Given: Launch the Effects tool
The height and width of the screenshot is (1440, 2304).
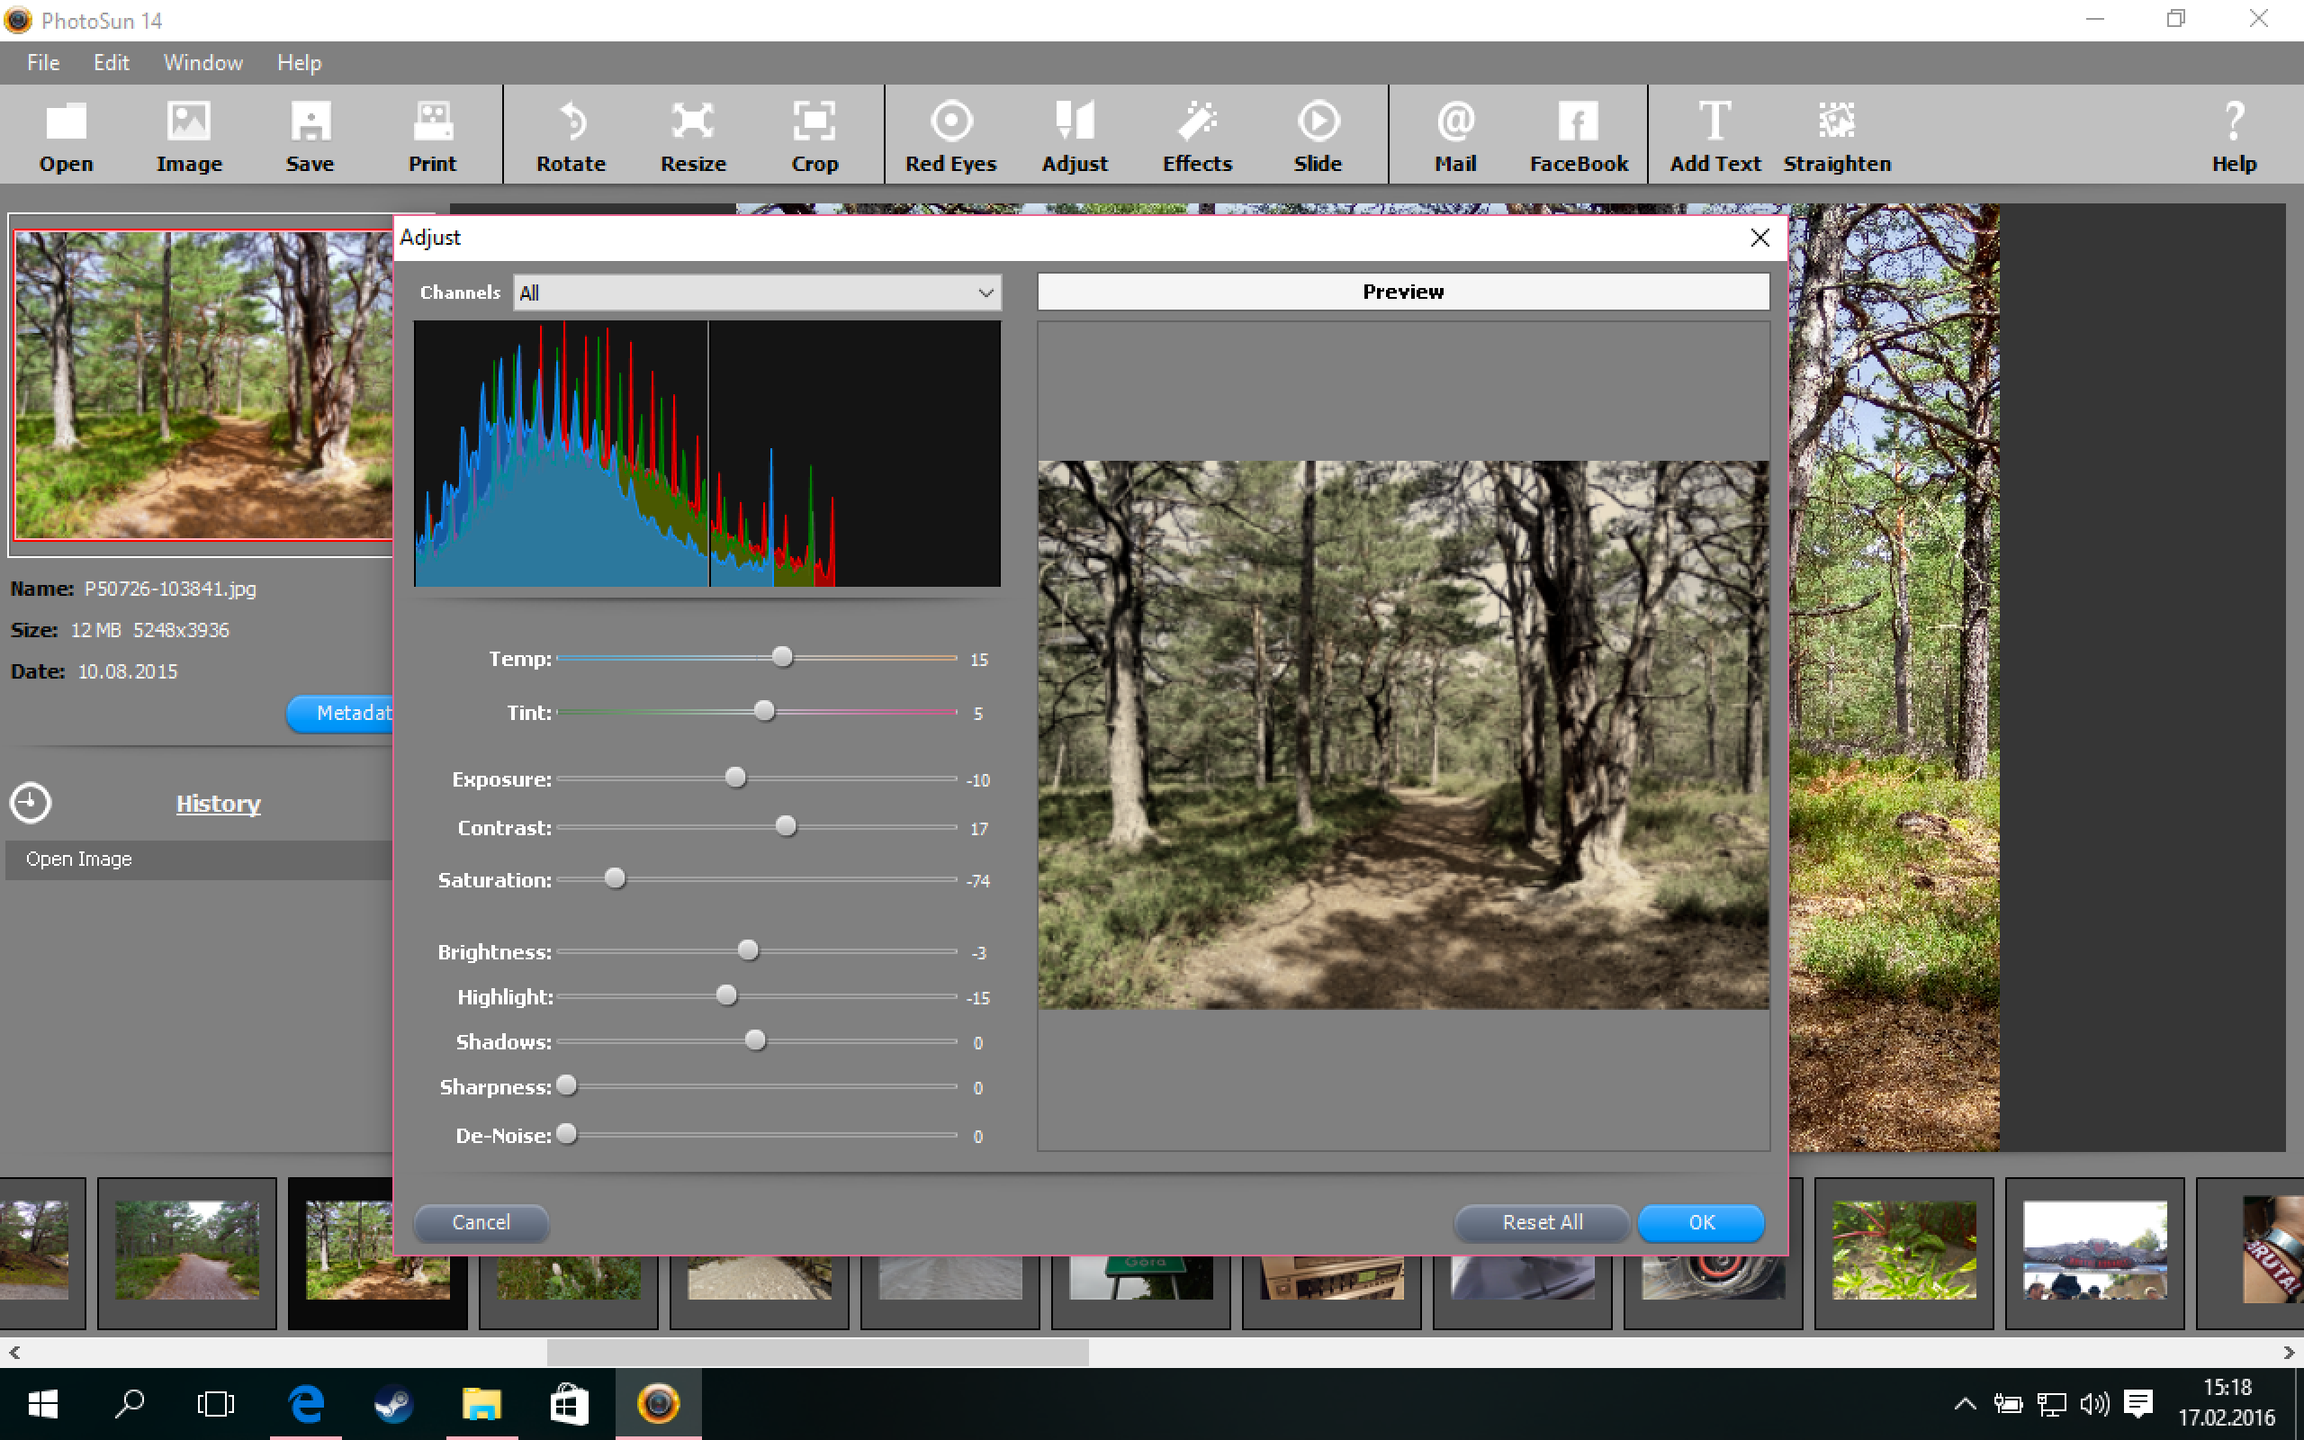Looking at the screenshot, I should pyautogui.click(x=1197, y=136).
